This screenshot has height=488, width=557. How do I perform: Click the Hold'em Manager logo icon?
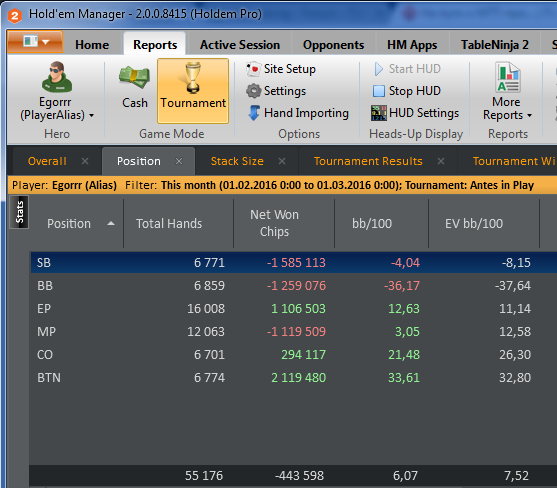click(x=15, y=15)
